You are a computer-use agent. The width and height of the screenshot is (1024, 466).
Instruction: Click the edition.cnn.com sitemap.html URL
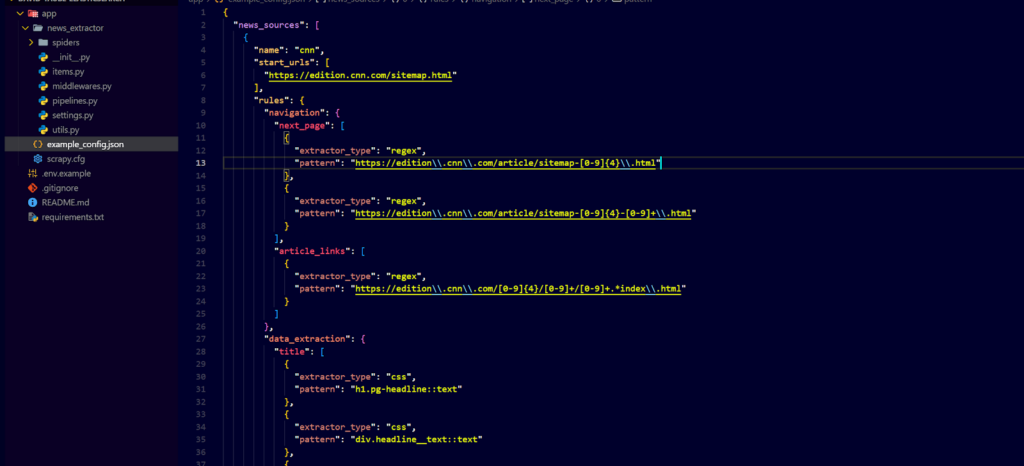tap(360, 75)
